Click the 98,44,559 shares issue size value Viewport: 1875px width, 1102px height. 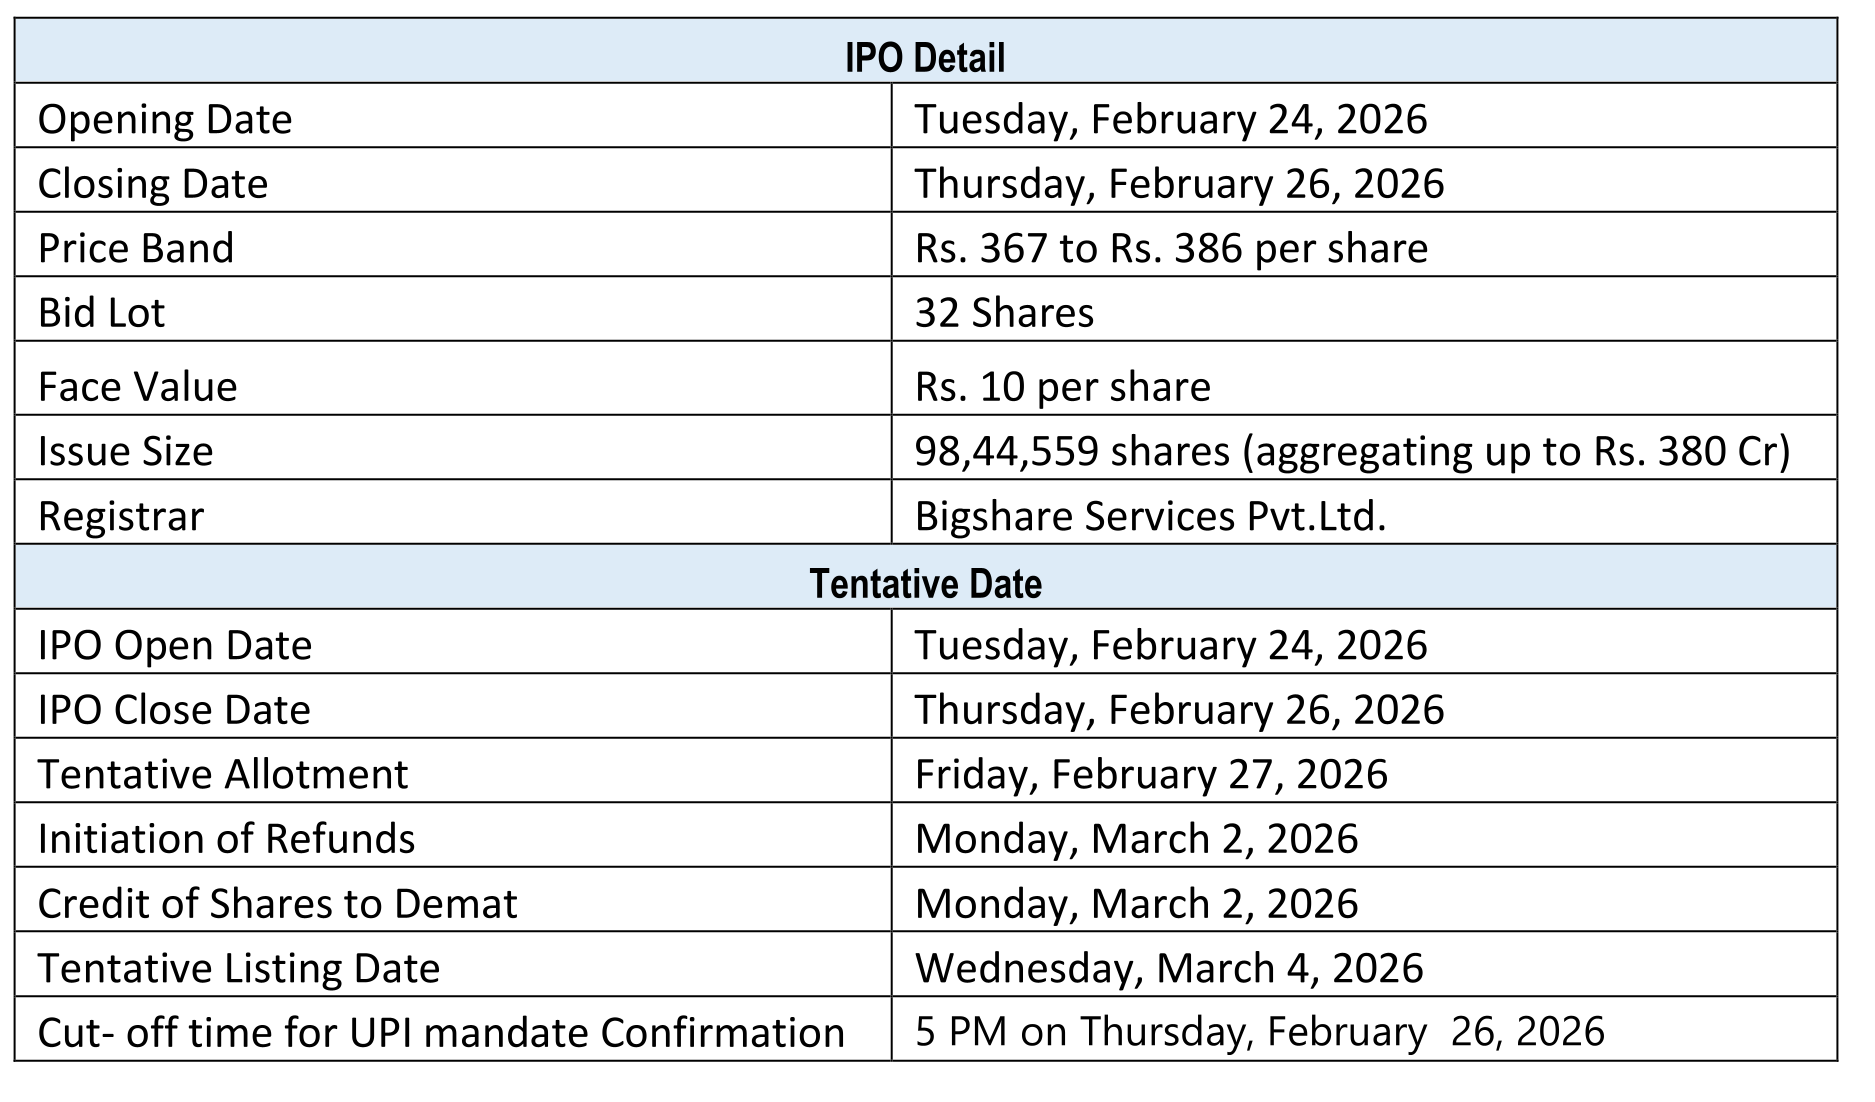(1352, 451)
